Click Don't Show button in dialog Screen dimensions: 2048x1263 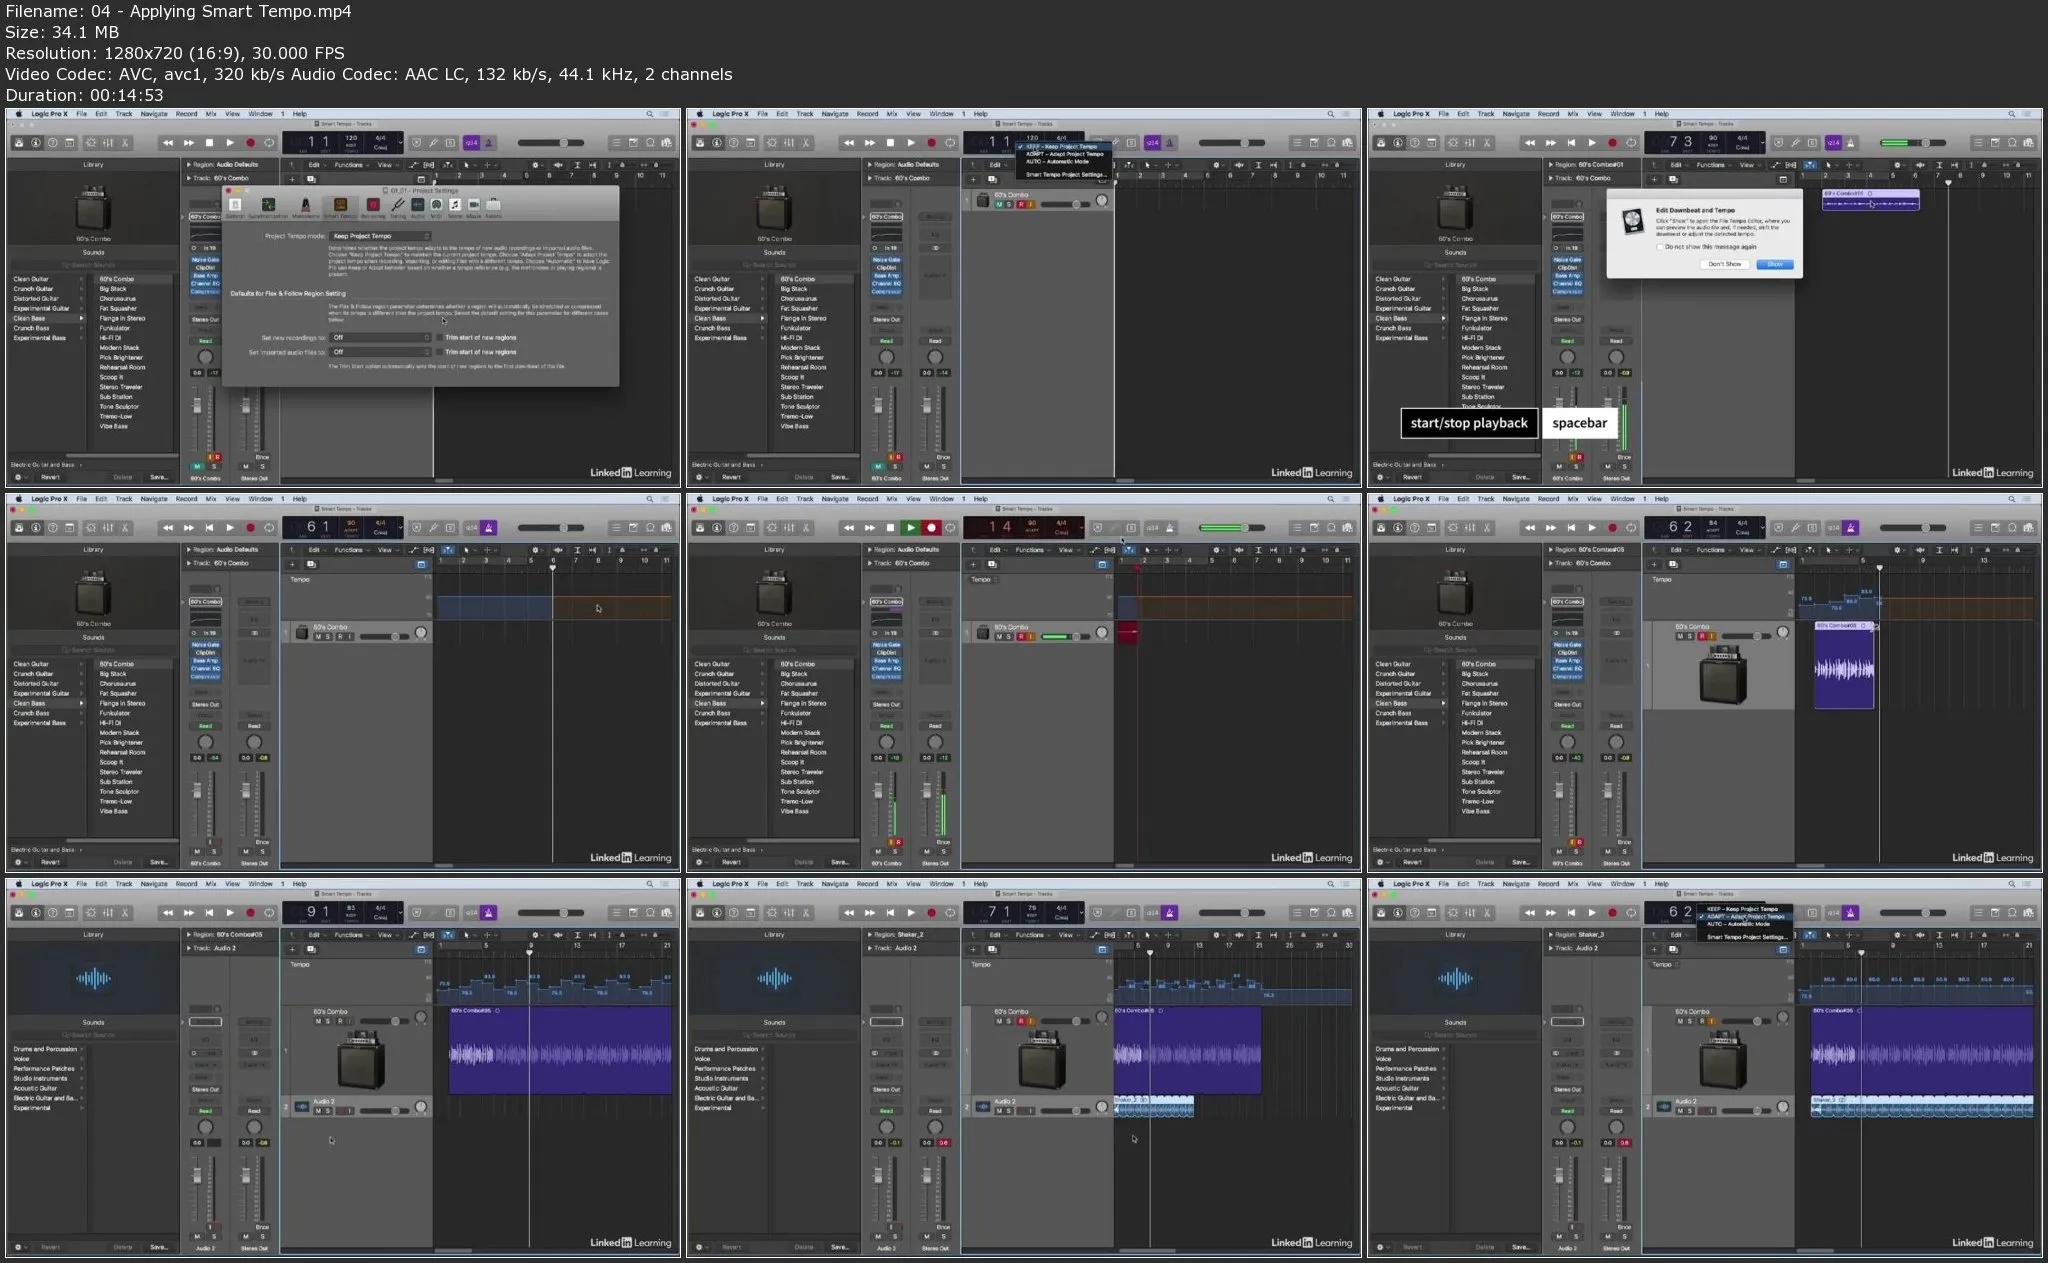tap(1725, 264)
